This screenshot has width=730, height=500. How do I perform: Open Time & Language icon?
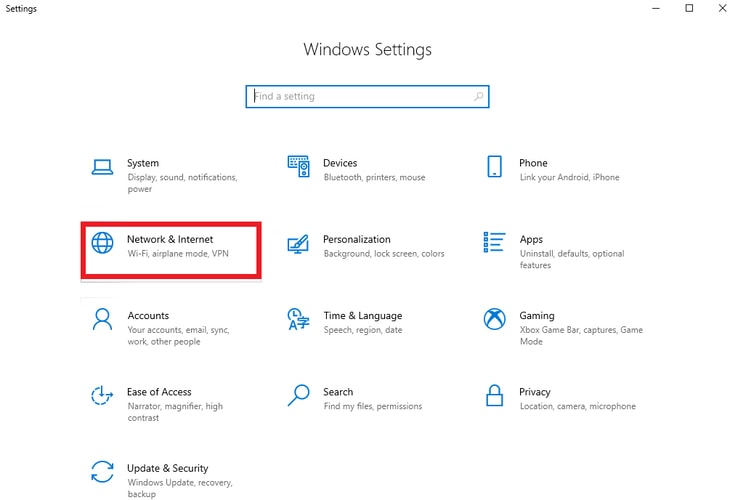pyautogui.click(x=298, y=319)
